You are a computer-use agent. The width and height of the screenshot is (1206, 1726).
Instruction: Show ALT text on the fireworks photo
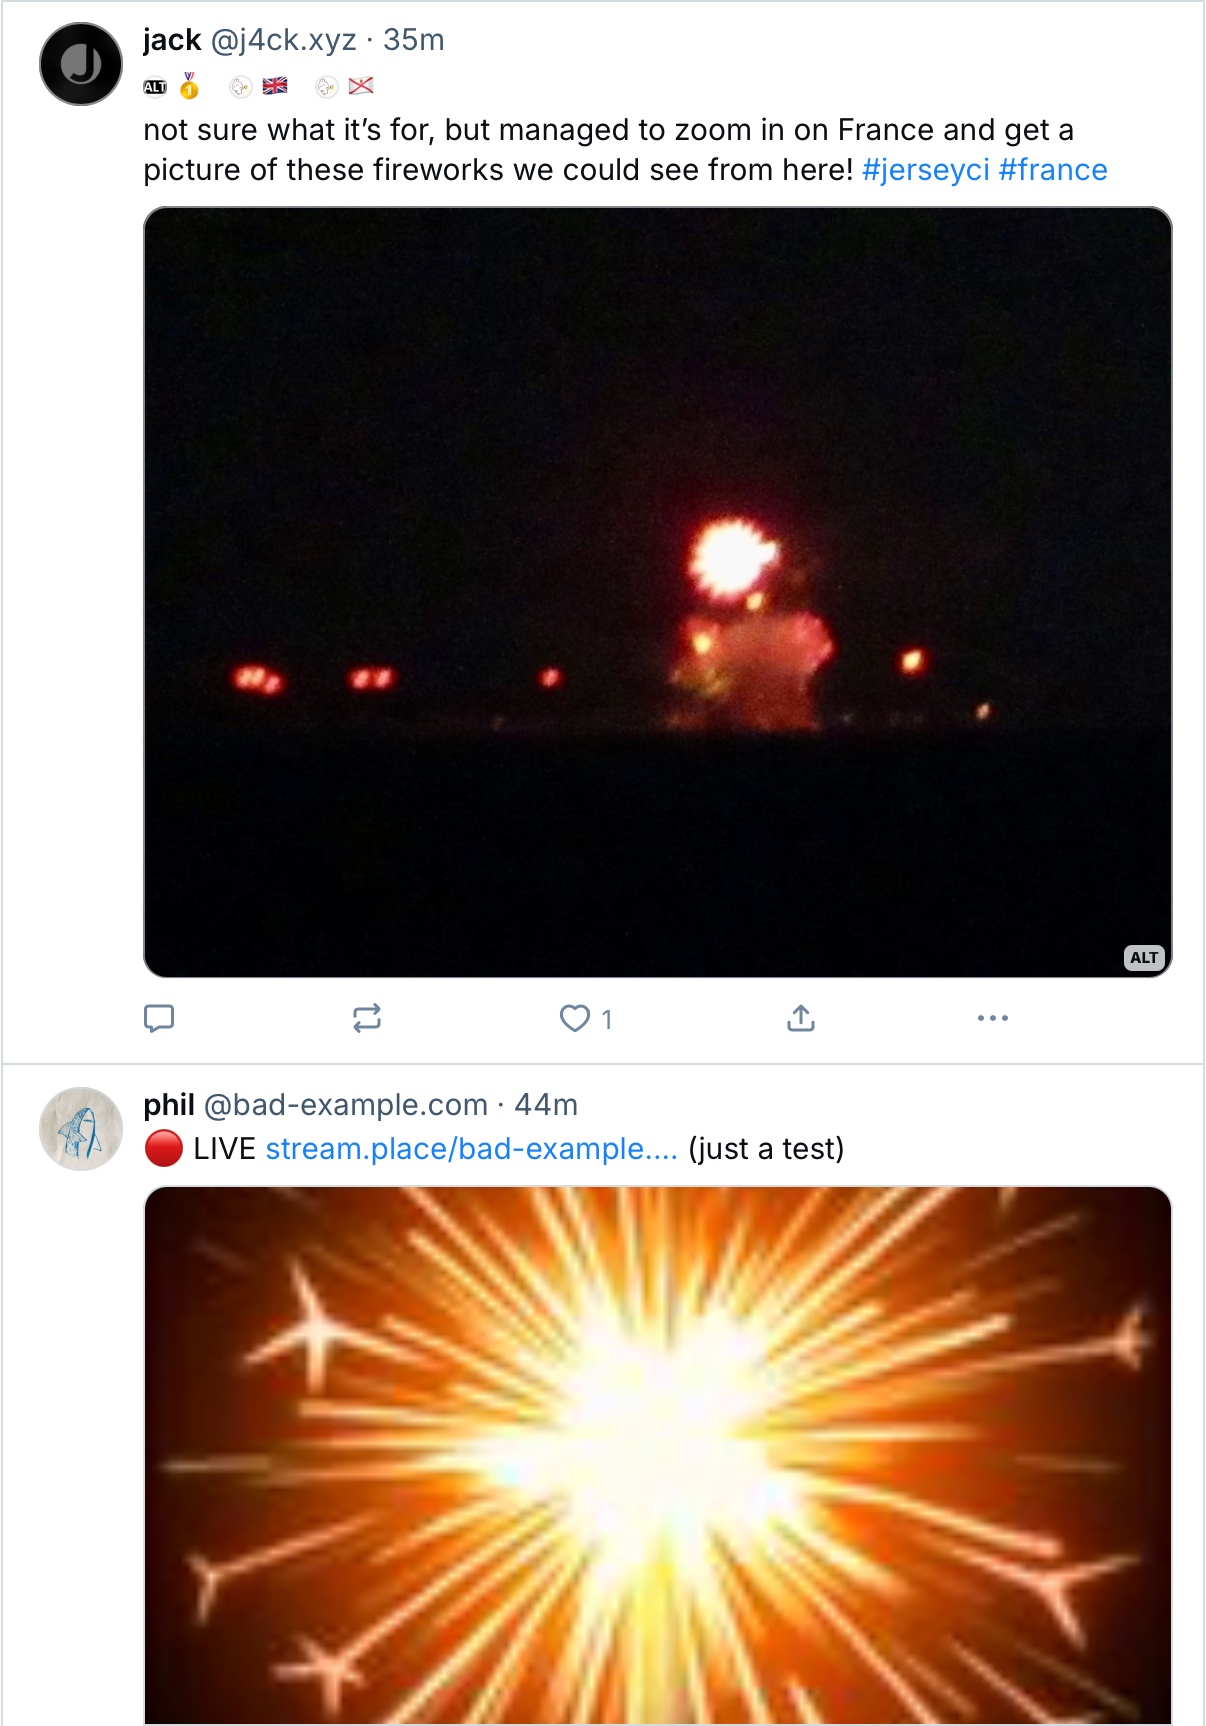click(x=1144, y=957)
